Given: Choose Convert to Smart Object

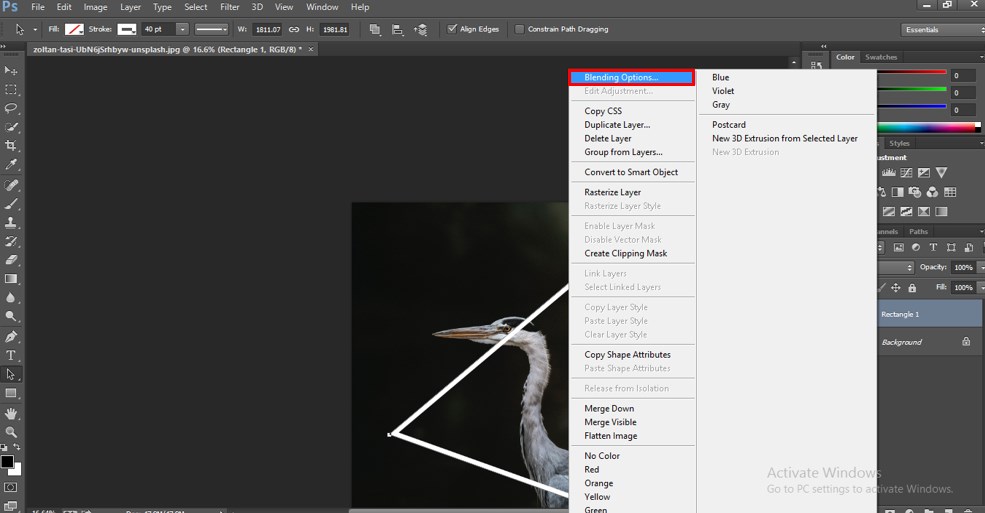Looking at the screenshot, I should coord(631,172).
